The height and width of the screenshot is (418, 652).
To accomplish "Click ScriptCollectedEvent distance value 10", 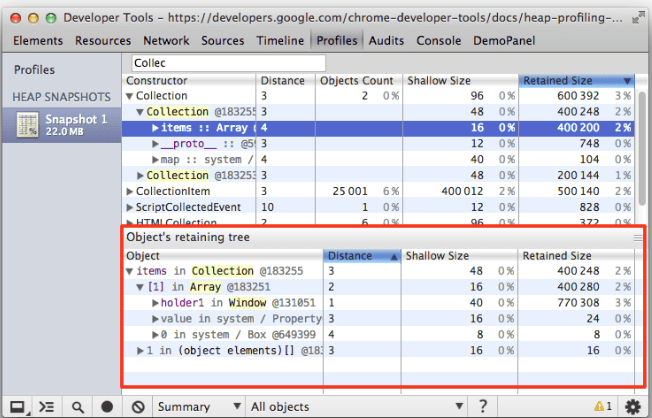I will [x=267, y=207].
